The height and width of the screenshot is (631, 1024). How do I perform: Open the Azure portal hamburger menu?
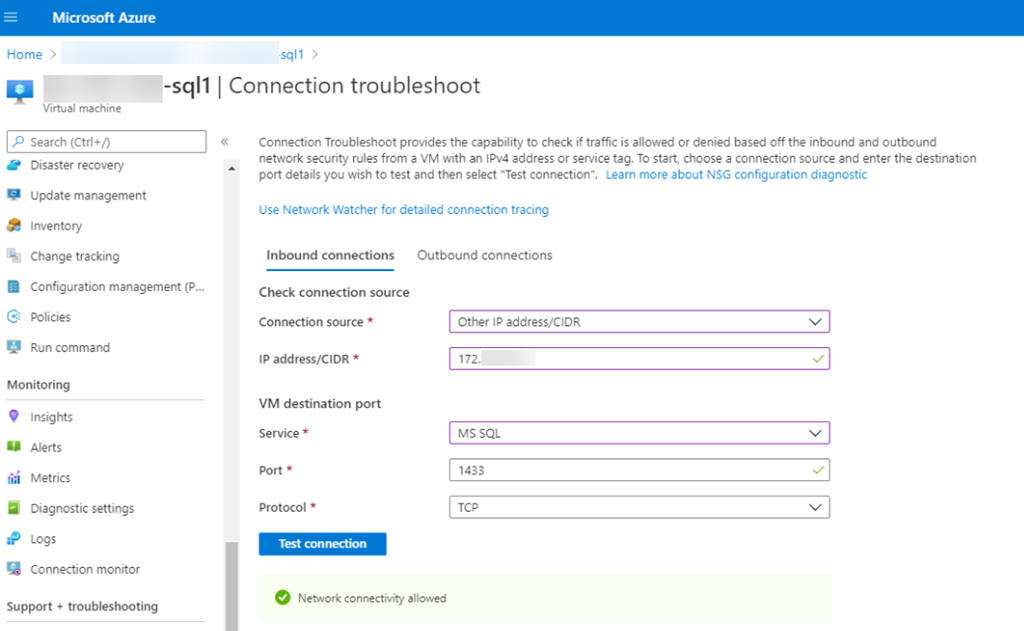(10, 17)
